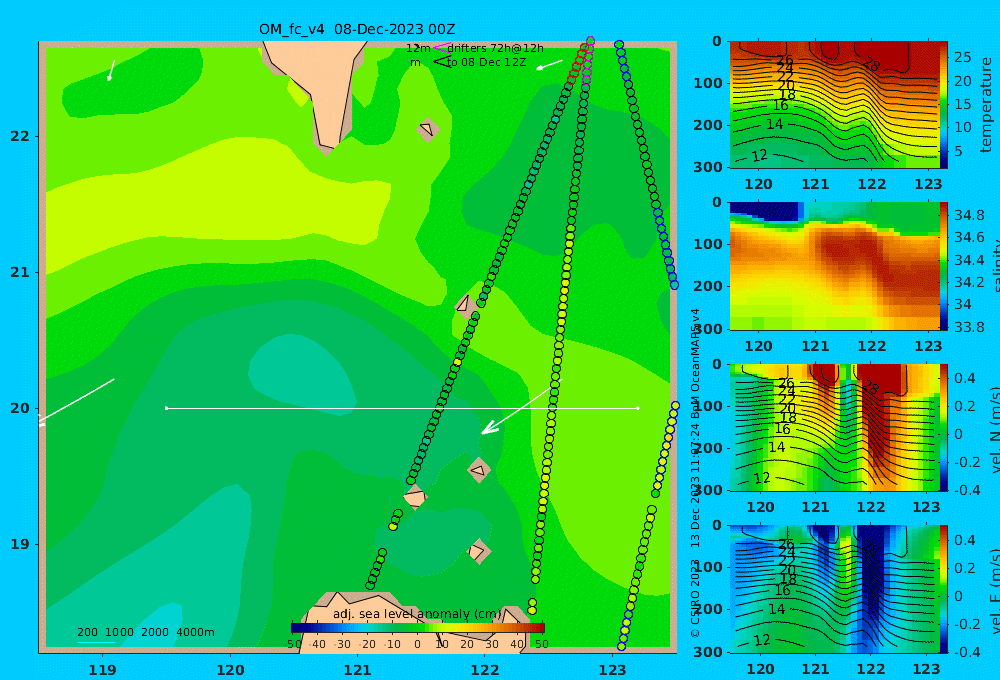Click the main map longitude tick 119
The width and height of the screenshot is (1000, 680).
pyautogui.click(x=103, y=670)
